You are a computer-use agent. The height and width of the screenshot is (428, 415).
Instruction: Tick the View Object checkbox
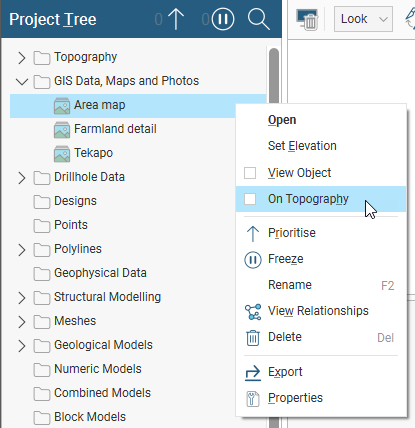pos(250,173)
